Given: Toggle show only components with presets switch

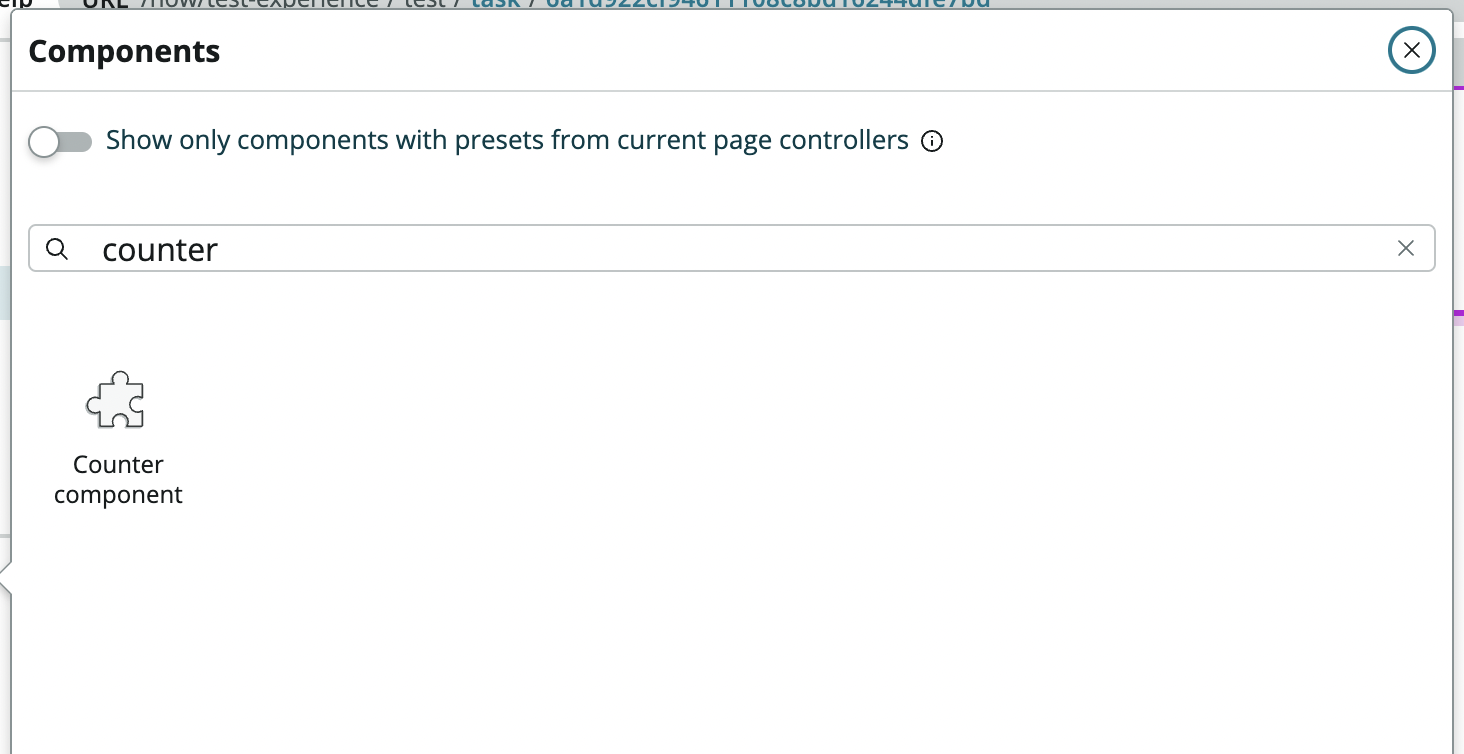Looking at the screenshot, I should [60, 142].
